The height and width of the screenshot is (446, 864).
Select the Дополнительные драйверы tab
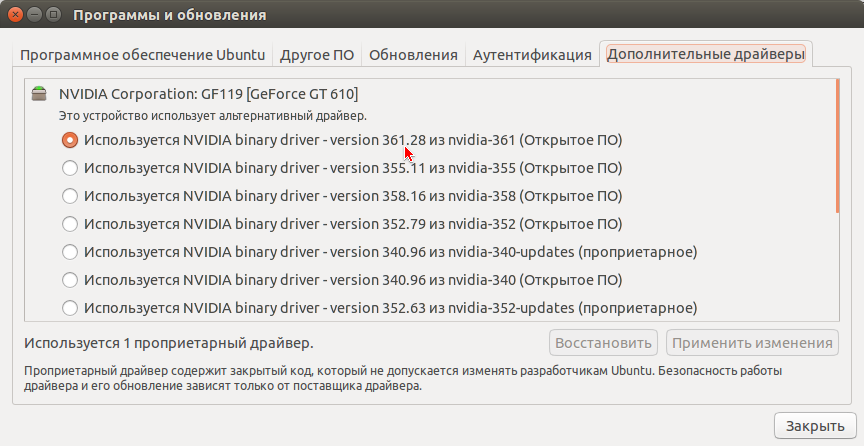(x=705, y=54)
